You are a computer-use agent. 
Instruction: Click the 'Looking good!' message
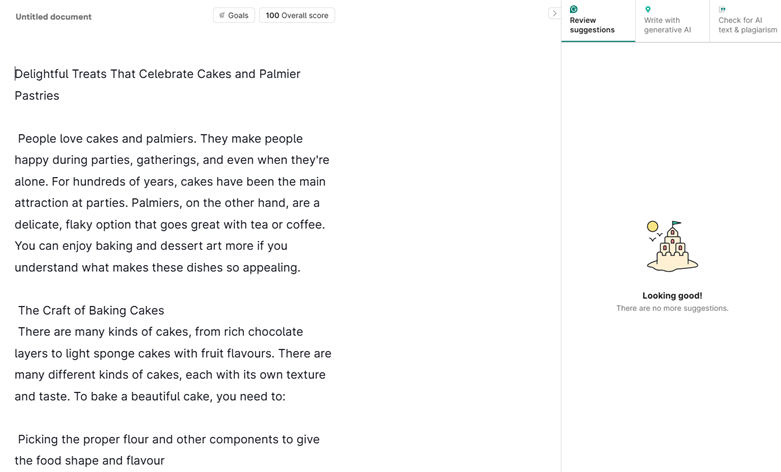[672, 295]
